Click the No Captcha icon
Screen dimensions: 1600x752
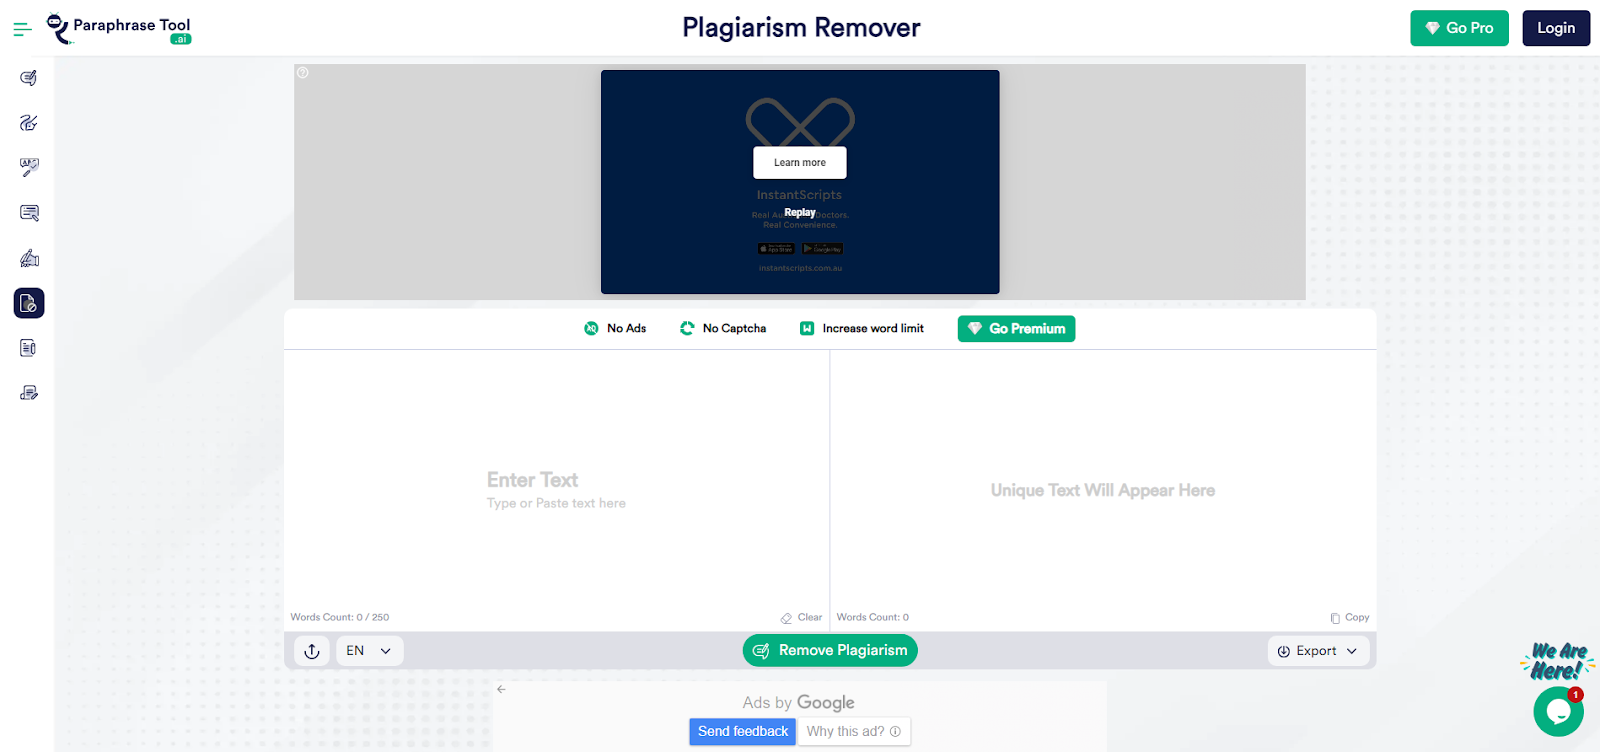(687, 329)
